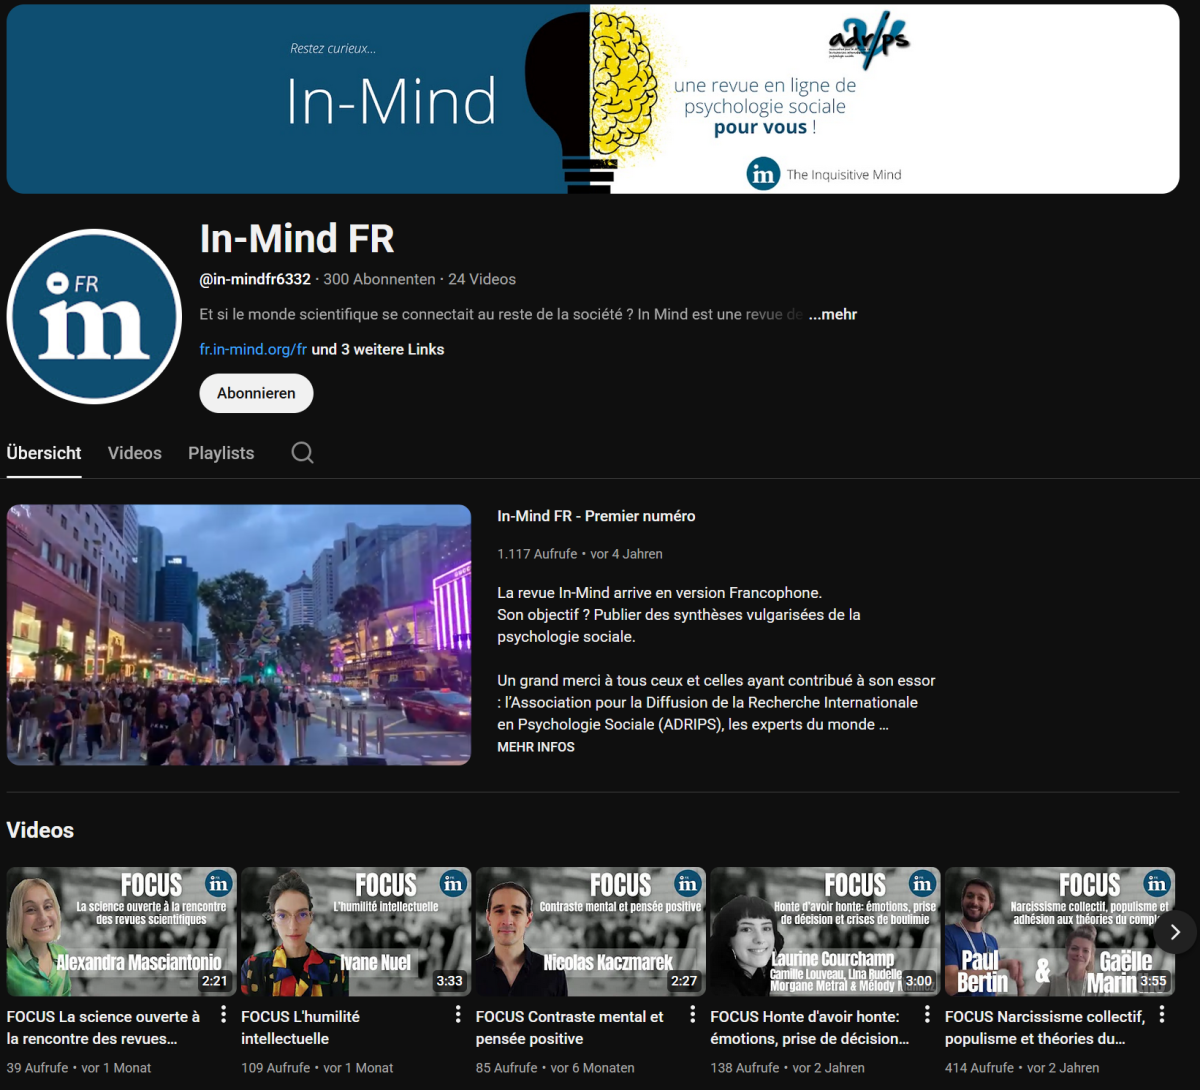The height and width of the screenshot is (1090, 1200).
Task: Play the featured channel trailer video
Action: pos(239,635)
